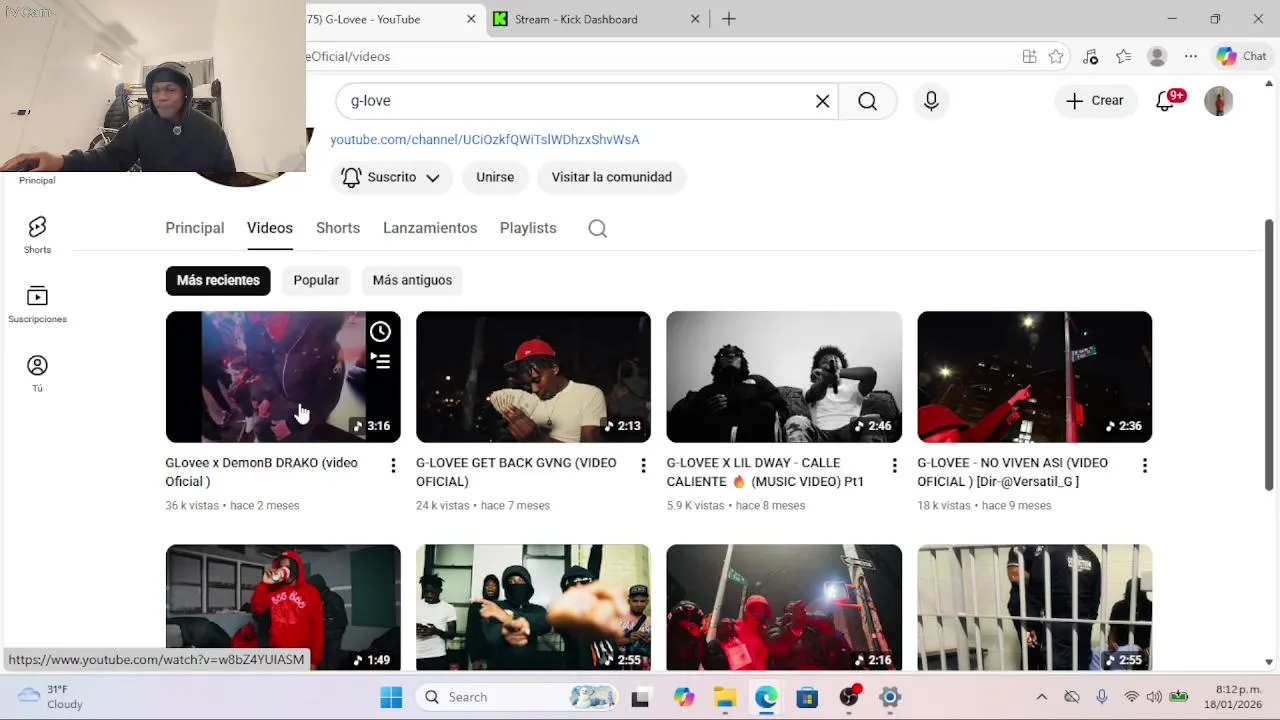
Task: Open the youtube.com/channel link
Action: pyautogui.click(x=485, y=140)
